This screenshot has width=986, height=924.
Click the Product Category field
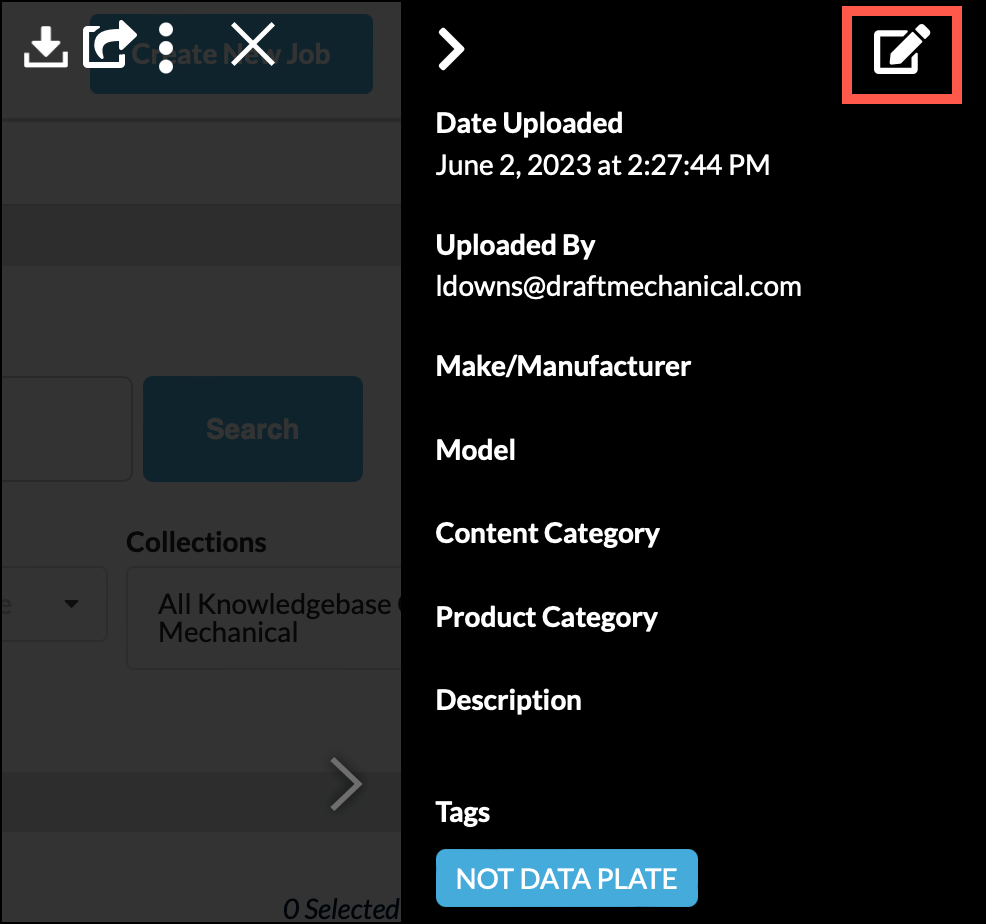pyautogui.click(x=546, y=617)
